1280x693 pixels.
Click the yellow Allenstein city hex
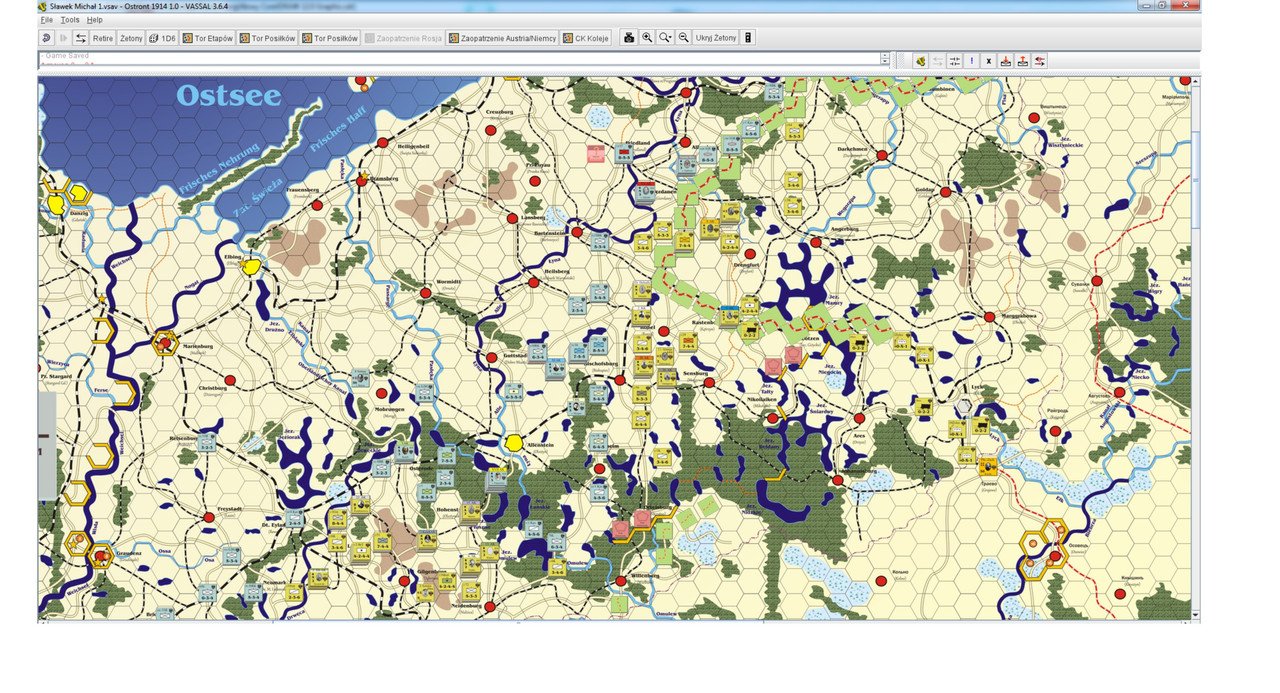[513, 442]
